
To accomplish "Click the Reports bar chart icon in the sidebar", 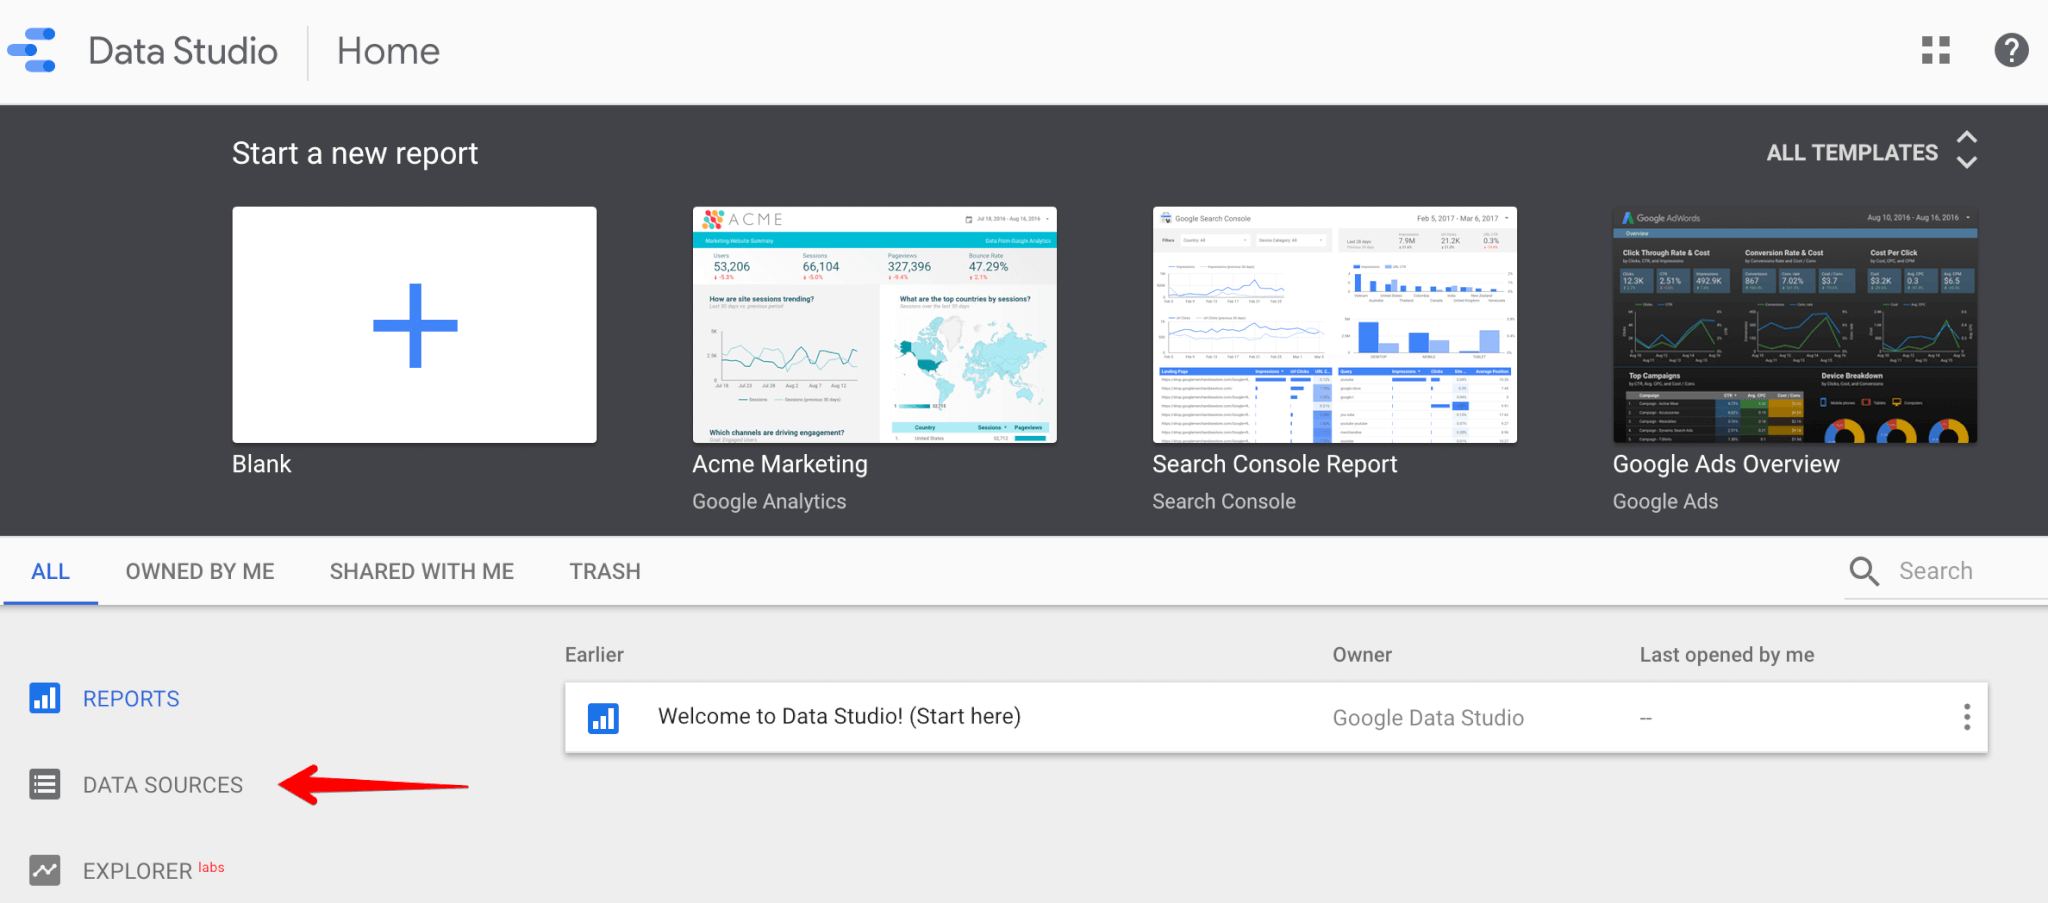I will coord(45,698).
